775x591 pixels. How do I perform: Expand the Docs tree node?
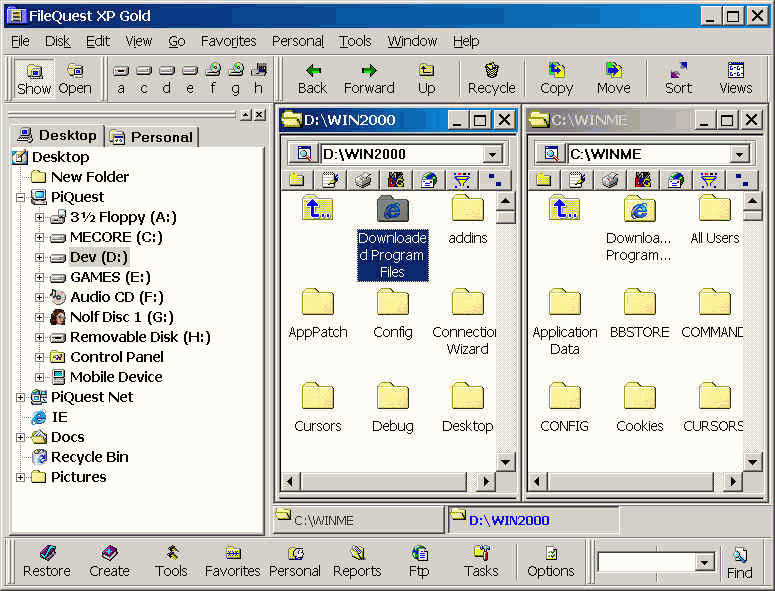click(x=20, y=437)
